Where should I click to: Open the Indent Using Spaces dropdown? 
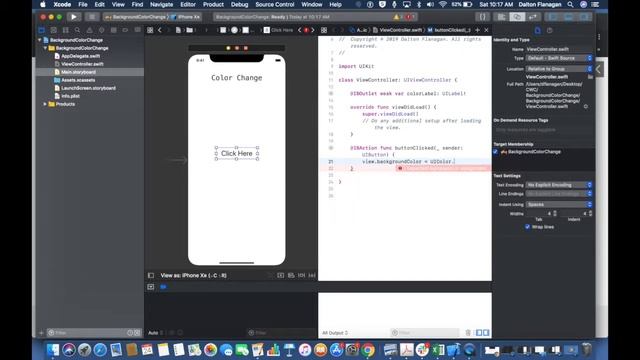(x=559, y=204)
